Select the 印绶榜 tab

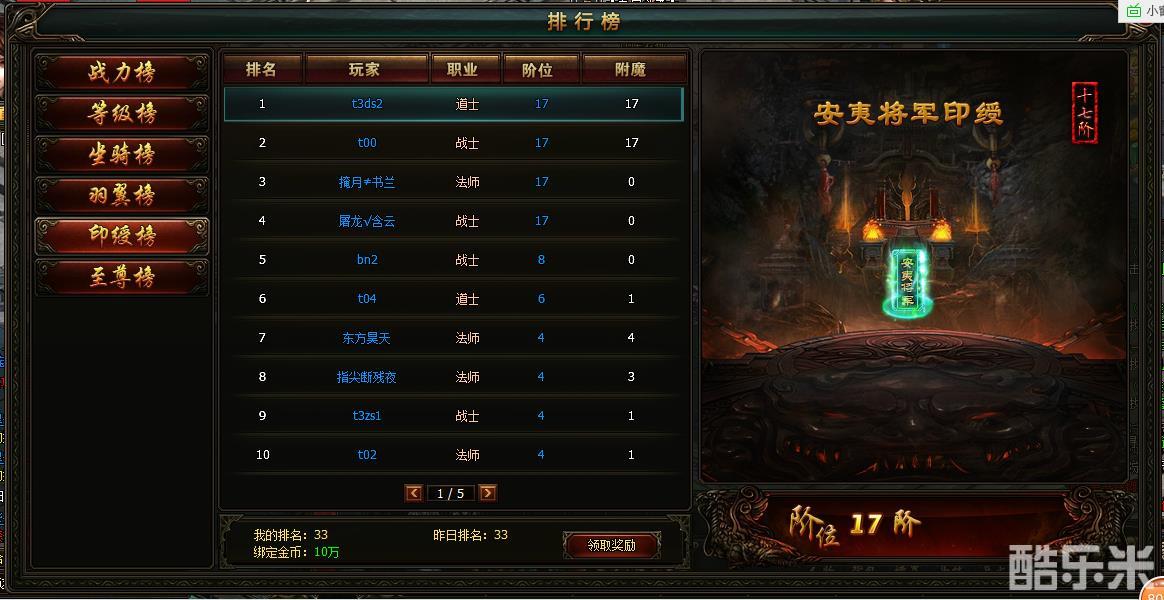[x=122, y=236]
